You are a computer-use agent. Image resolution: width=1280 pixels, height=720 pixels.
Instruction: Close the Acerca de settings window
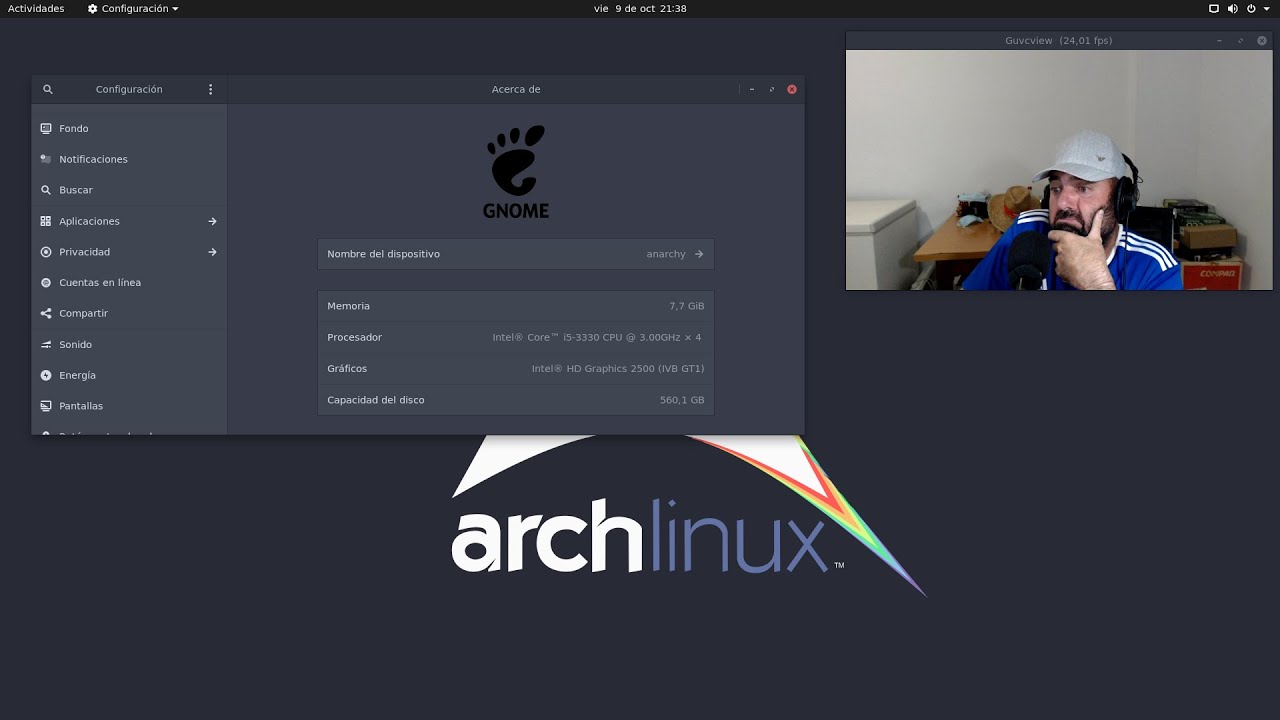pos(792,89)
